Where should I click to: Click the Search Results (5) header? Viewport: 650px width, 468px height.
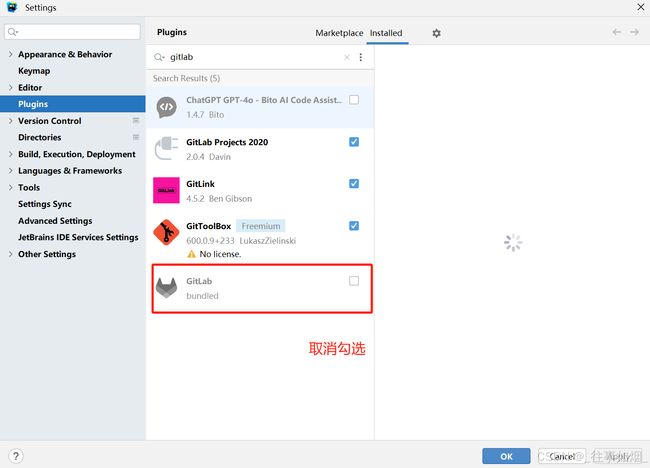pyautogui.click(x=186, y=78)
